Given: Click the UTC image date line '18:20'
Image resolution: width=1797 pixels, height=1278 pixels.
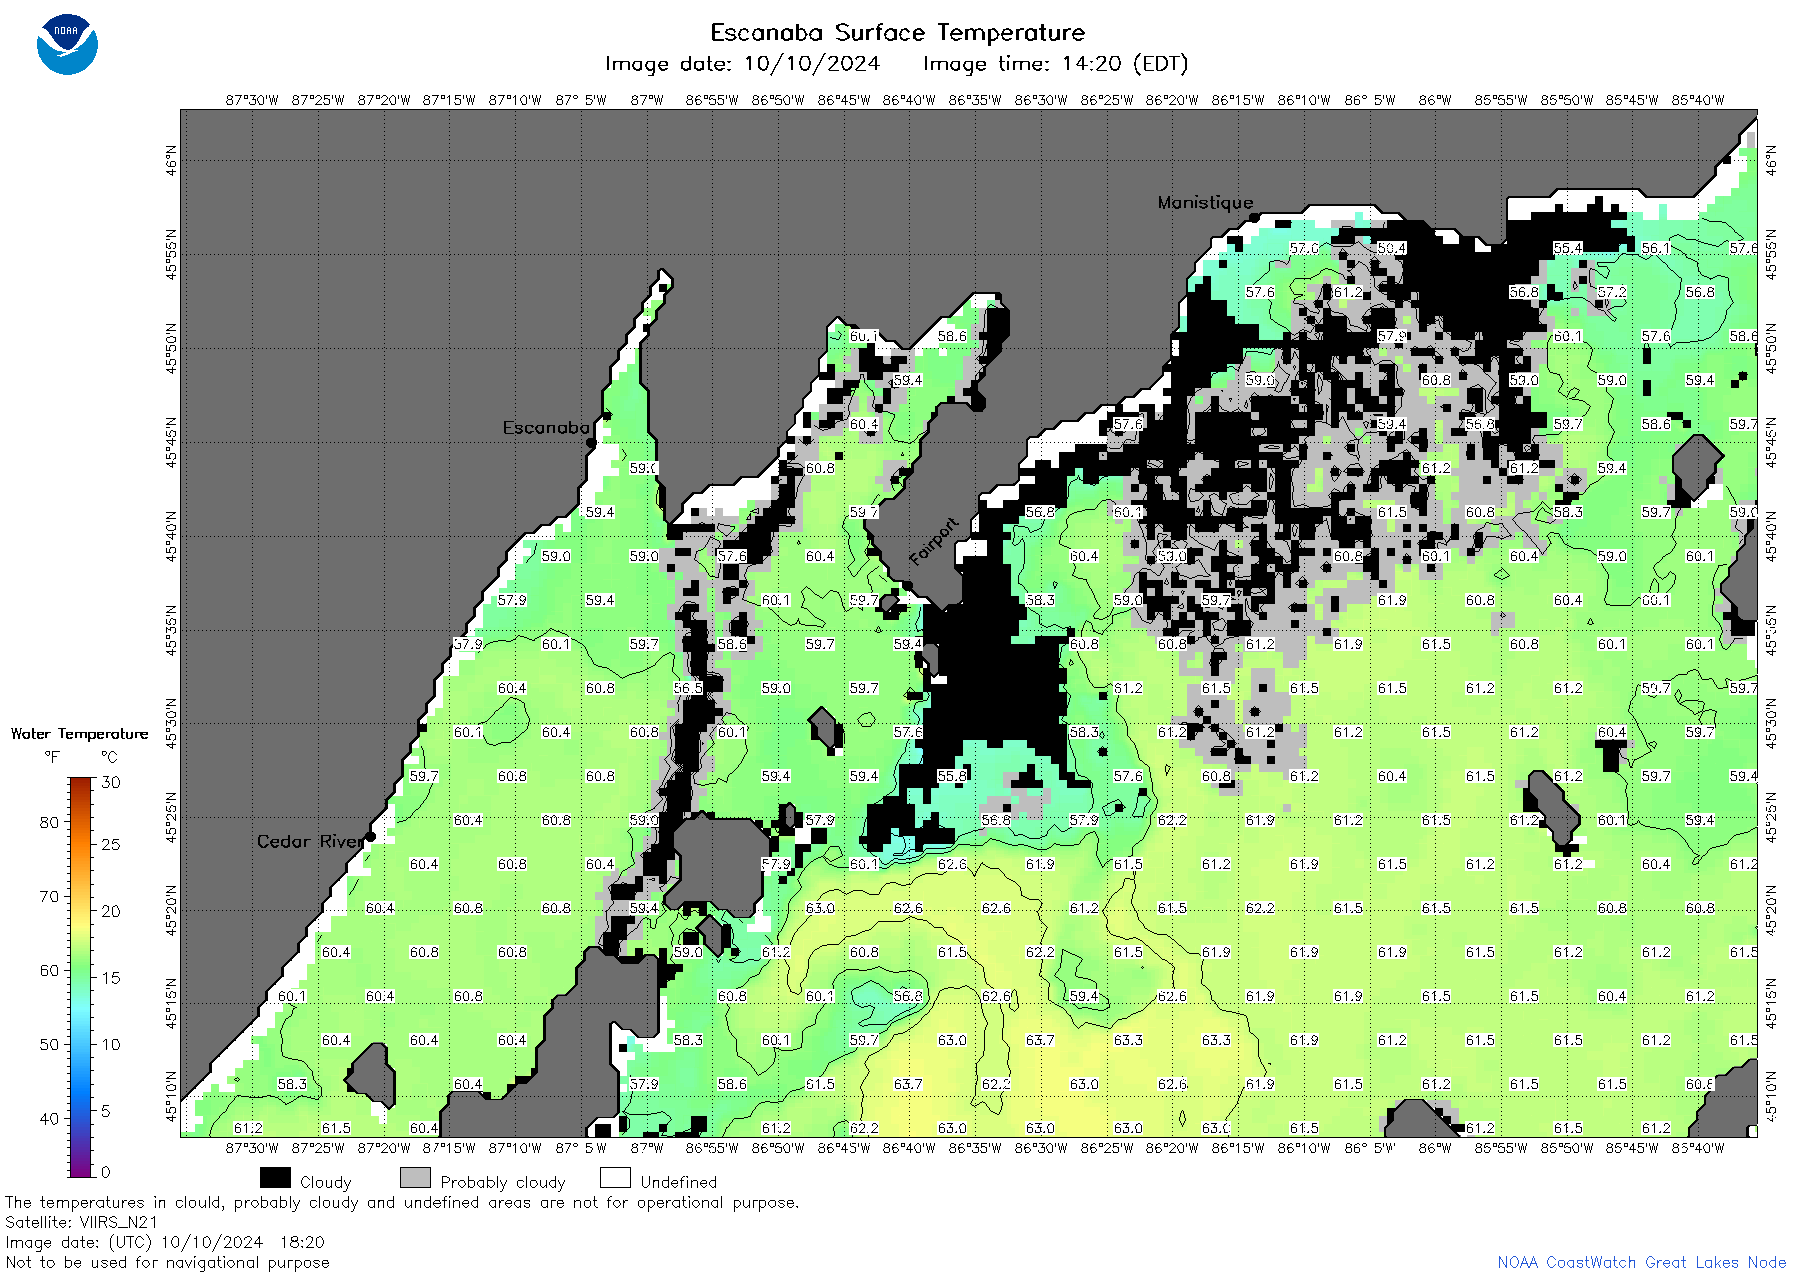Looking at the screenshot, I should pos(164,1242).
